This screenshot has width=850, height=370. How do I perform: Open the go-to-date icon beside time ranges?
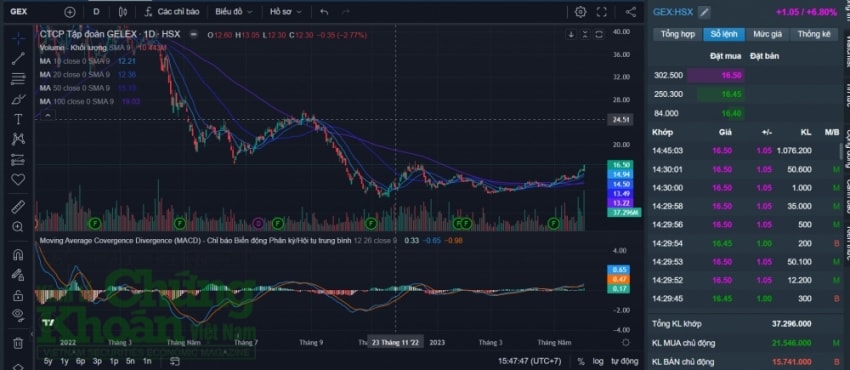pos(175,361)
